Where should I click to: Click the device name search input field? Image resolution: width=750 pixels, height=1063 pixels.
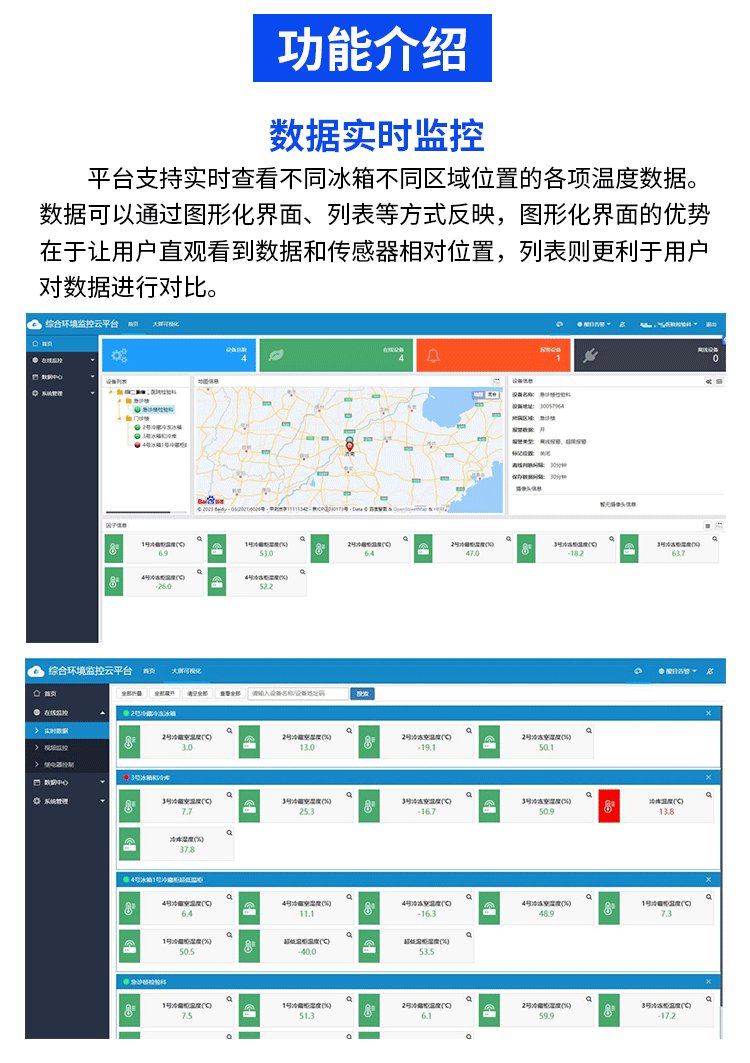tap(298, 693)
